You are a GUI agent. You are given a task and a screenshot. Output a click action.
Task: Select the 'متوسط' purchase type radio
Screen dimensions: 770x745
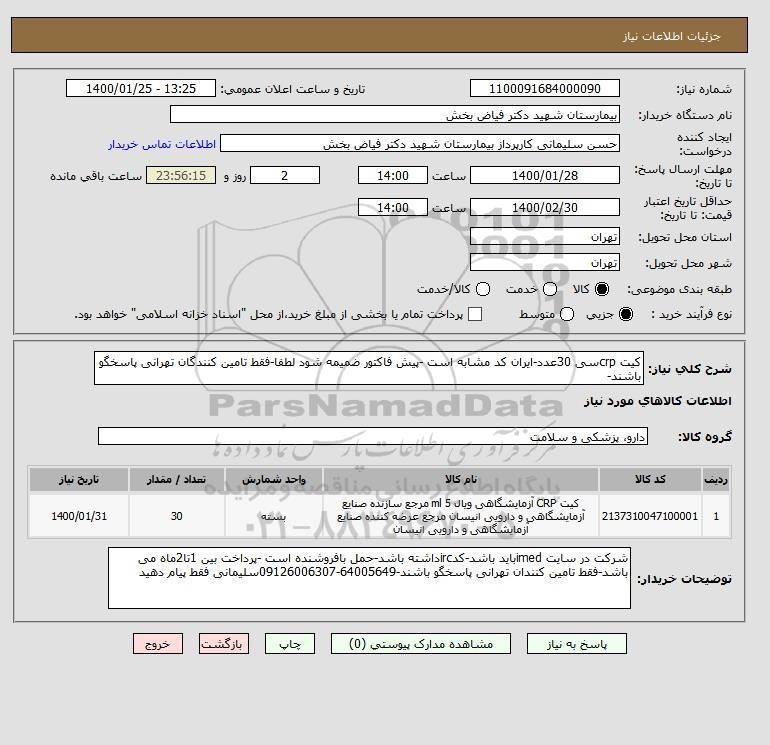click(x=567, y=314)
